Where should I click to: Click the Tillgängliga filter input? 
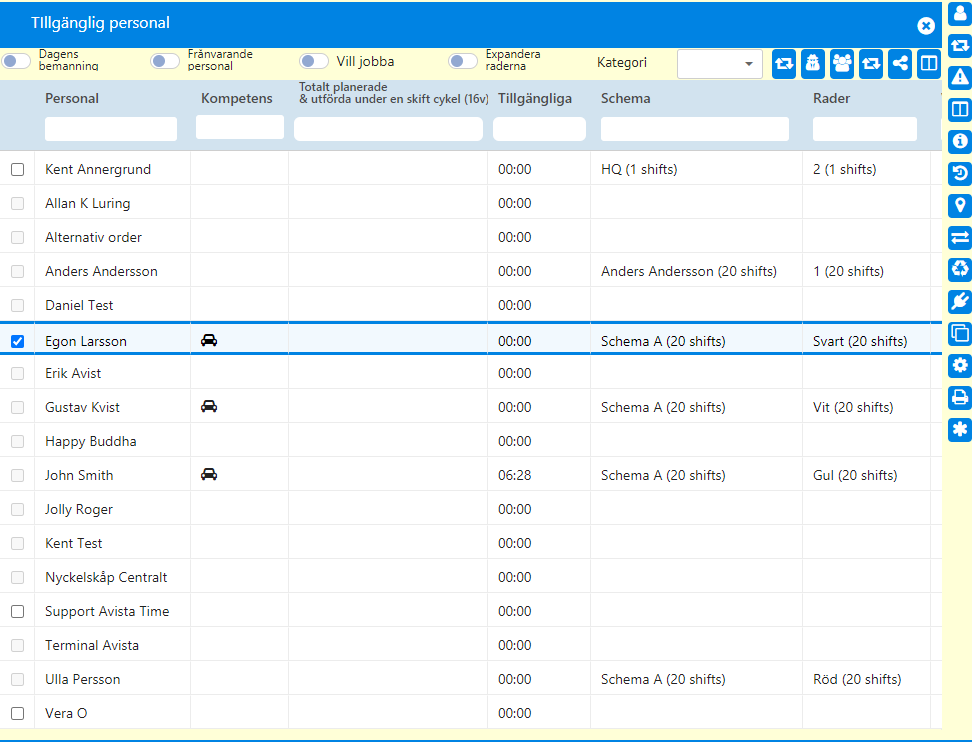tap(539, 128)
